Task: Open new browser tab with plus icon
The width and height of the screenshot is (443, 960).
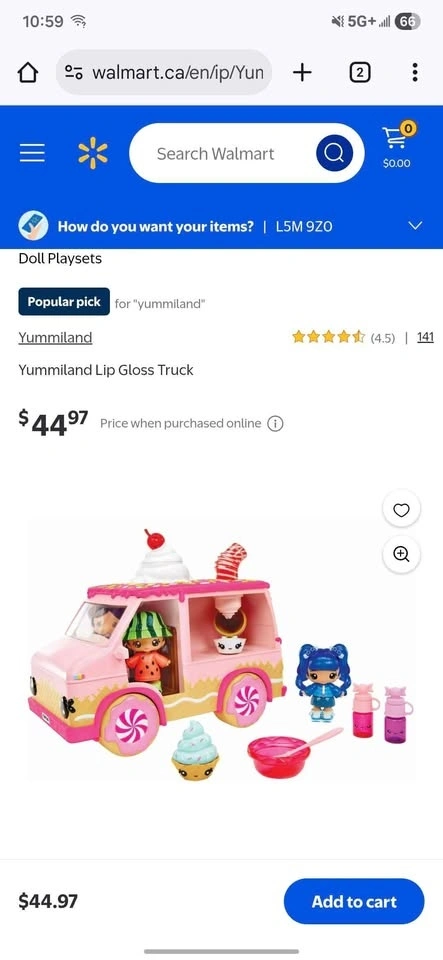Action: coord(302,73)
